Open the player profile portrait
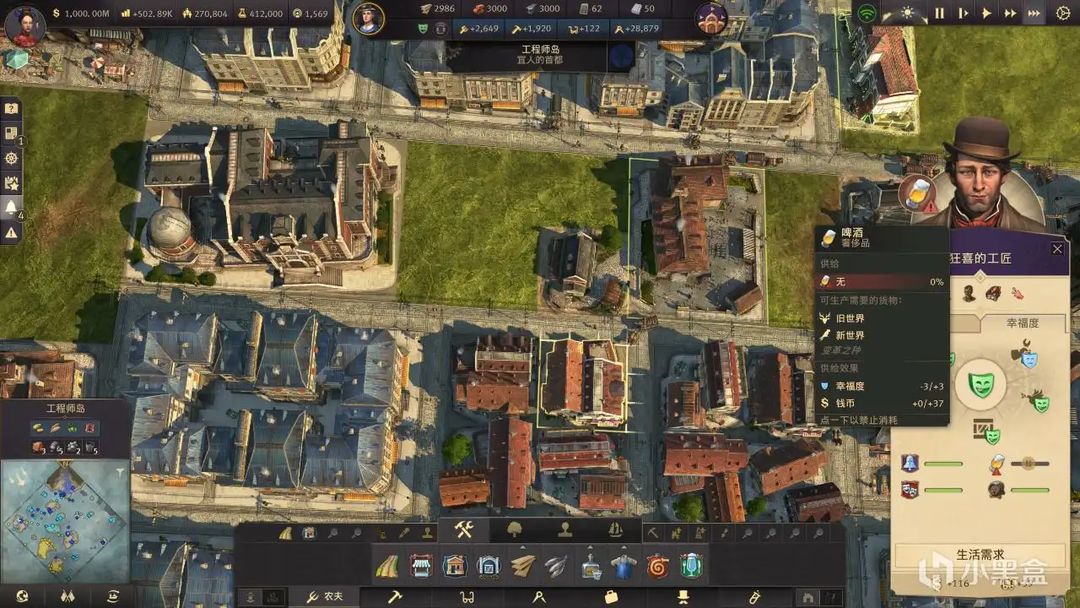The image size is (1080, 608). pyautogui.click(x=25, y=25)
